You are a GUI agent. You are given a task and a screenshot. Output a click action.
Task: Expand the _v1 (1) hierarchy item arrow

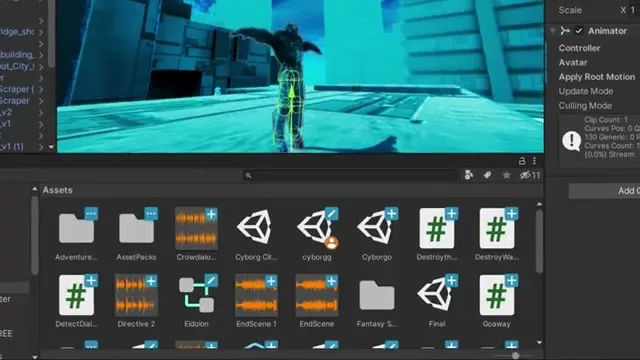point(41,147)
